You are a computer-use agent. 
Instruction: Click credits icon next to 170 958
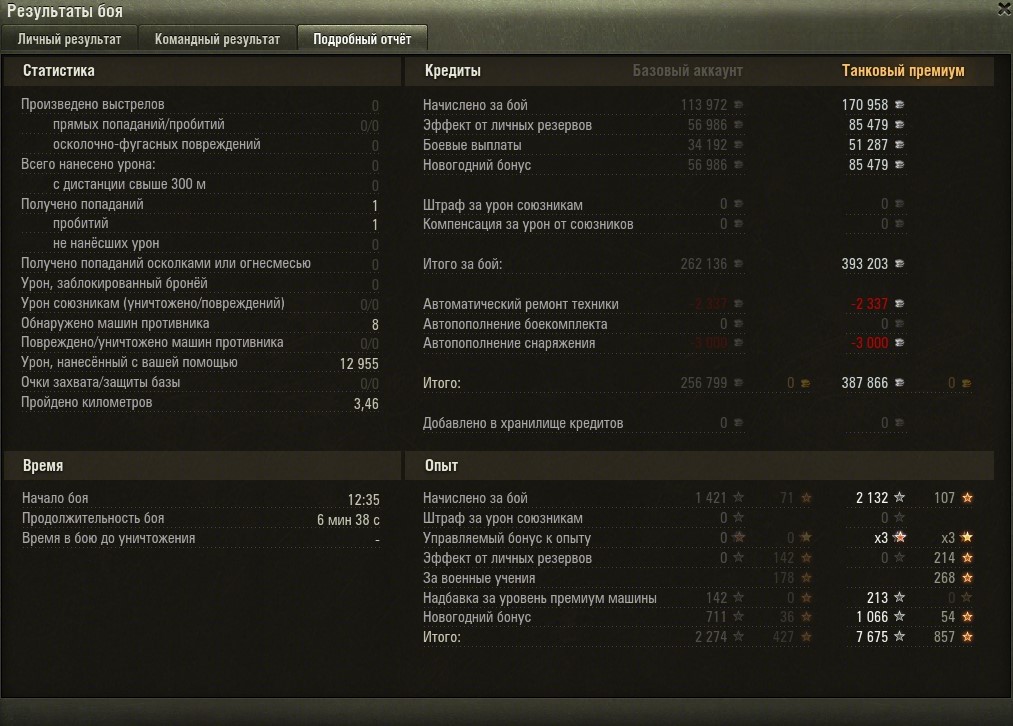tap(899, 105)
